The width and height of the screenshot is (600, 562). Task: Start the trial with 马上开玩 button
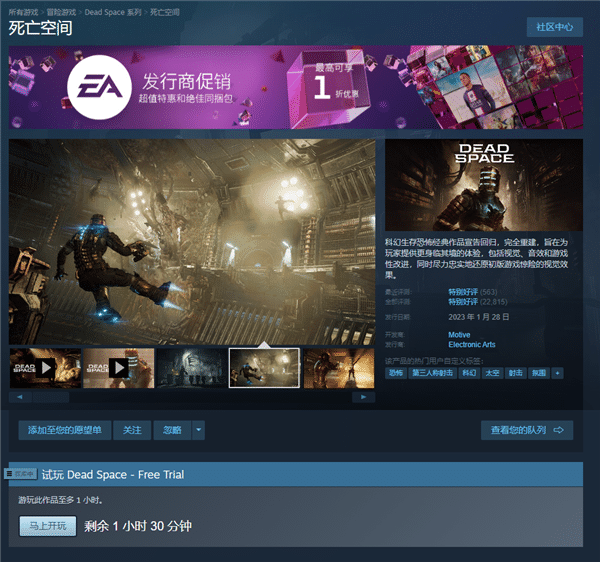tap(48, 526)
